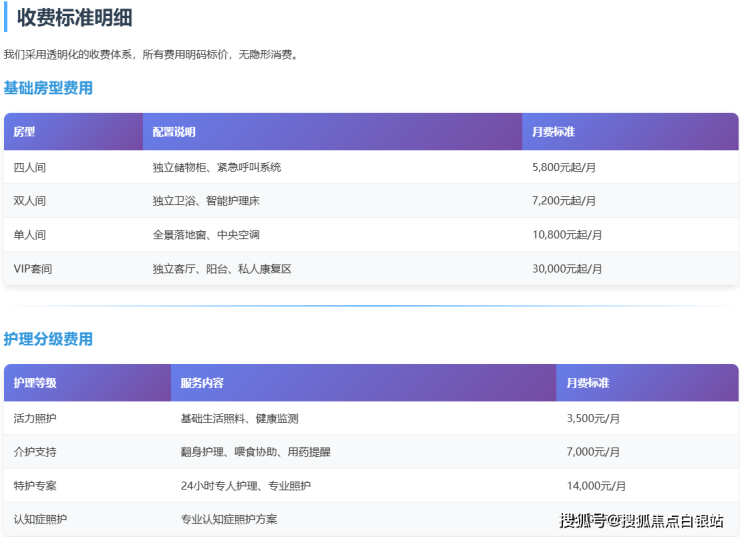Click the 特护专案 care level cell
740x537 pixels.
click(x=35, y=486)
